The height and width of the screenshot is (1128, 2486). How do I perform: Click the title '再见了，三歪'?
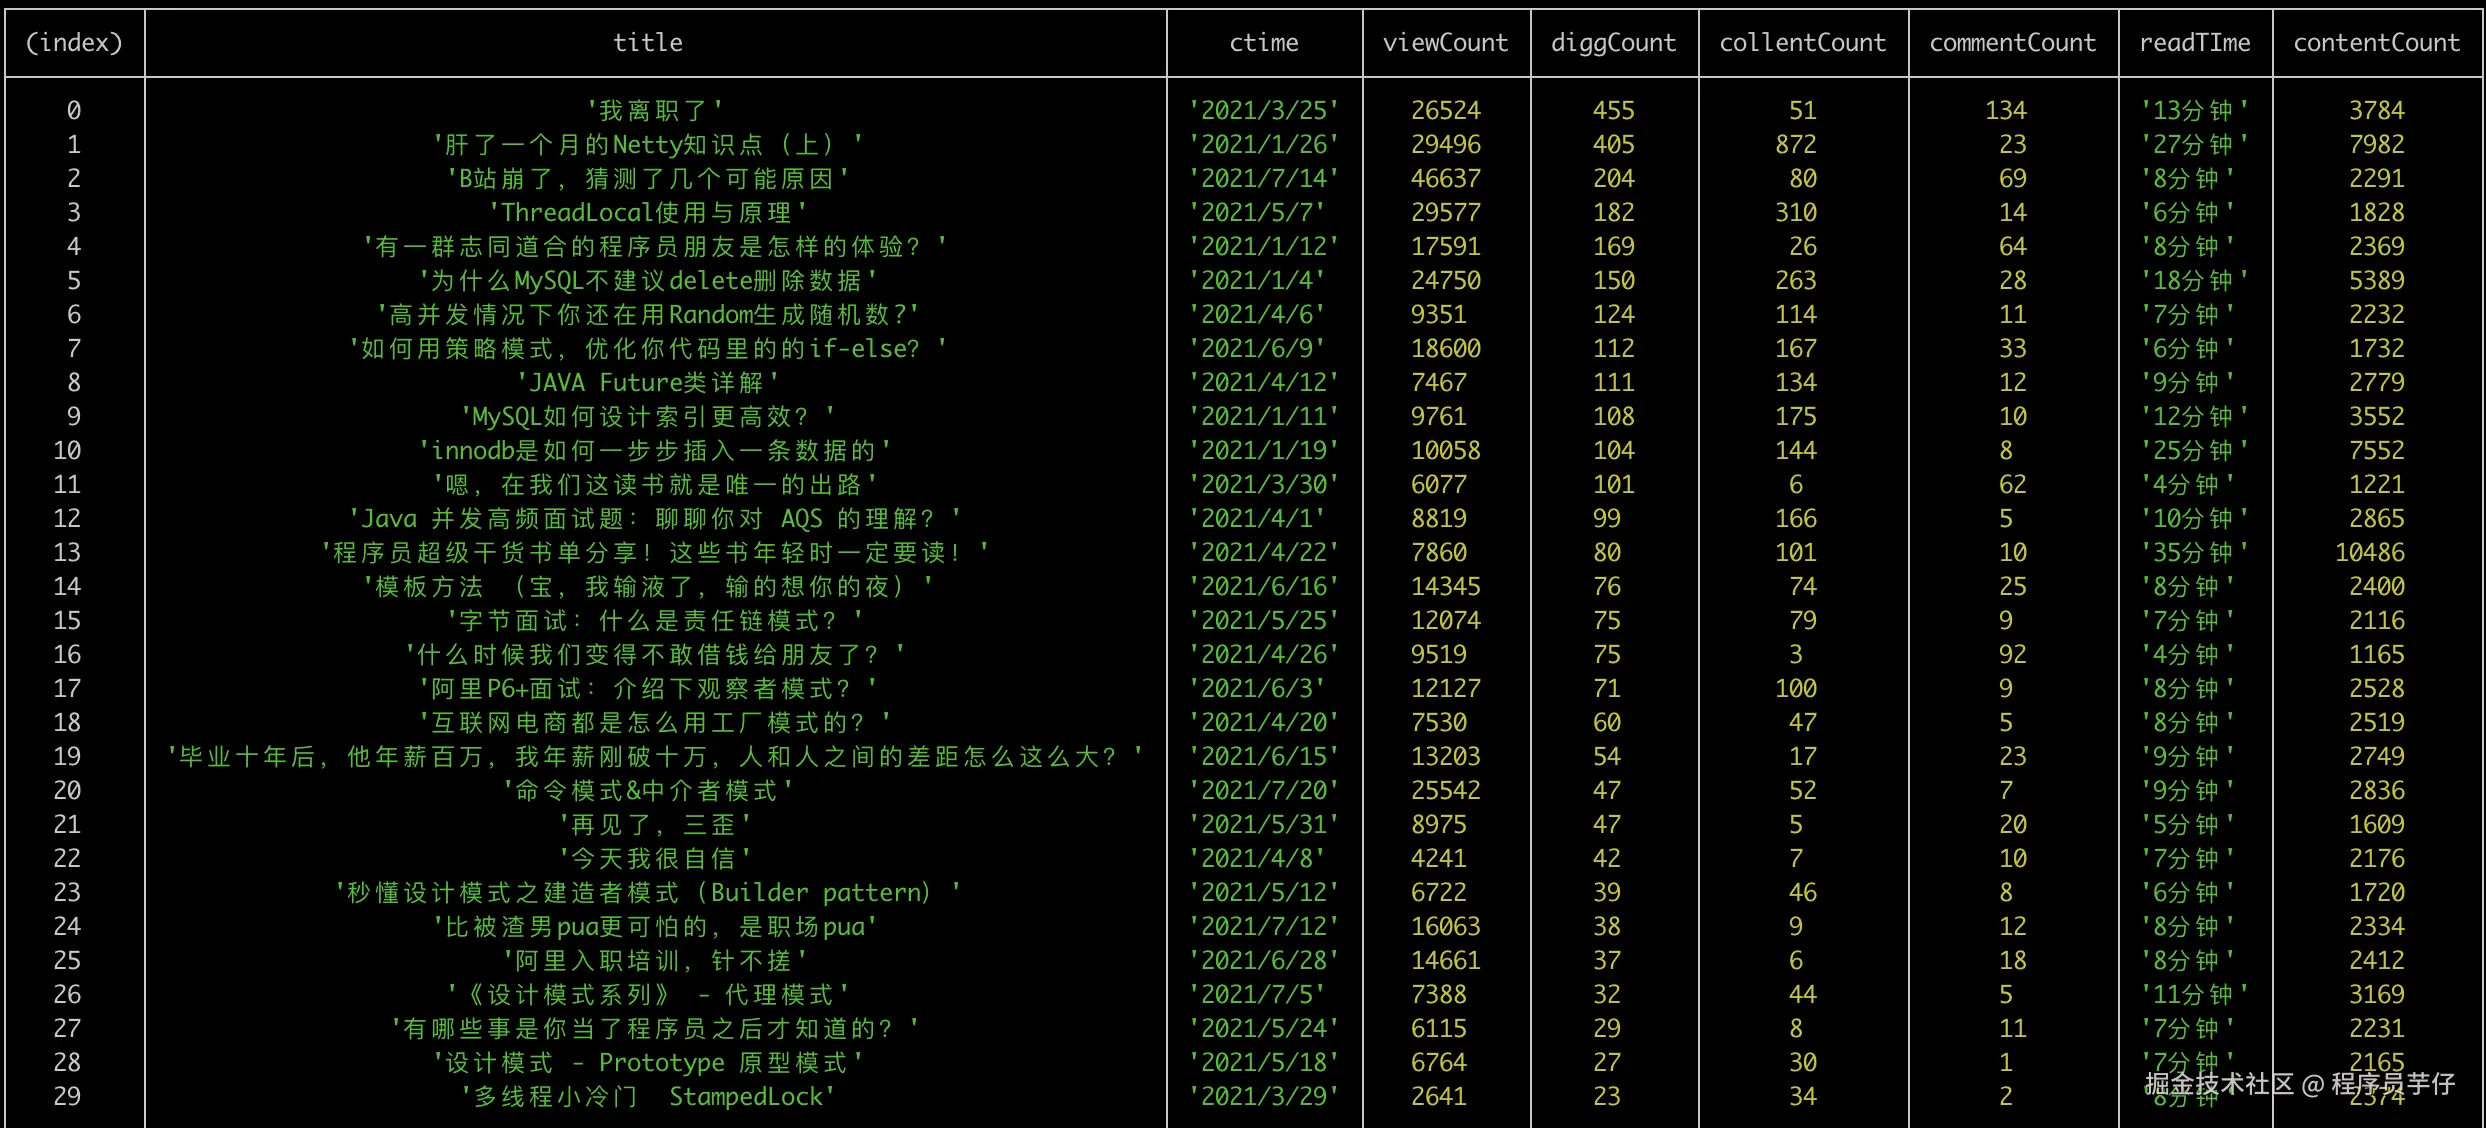[x=654, y=825]
